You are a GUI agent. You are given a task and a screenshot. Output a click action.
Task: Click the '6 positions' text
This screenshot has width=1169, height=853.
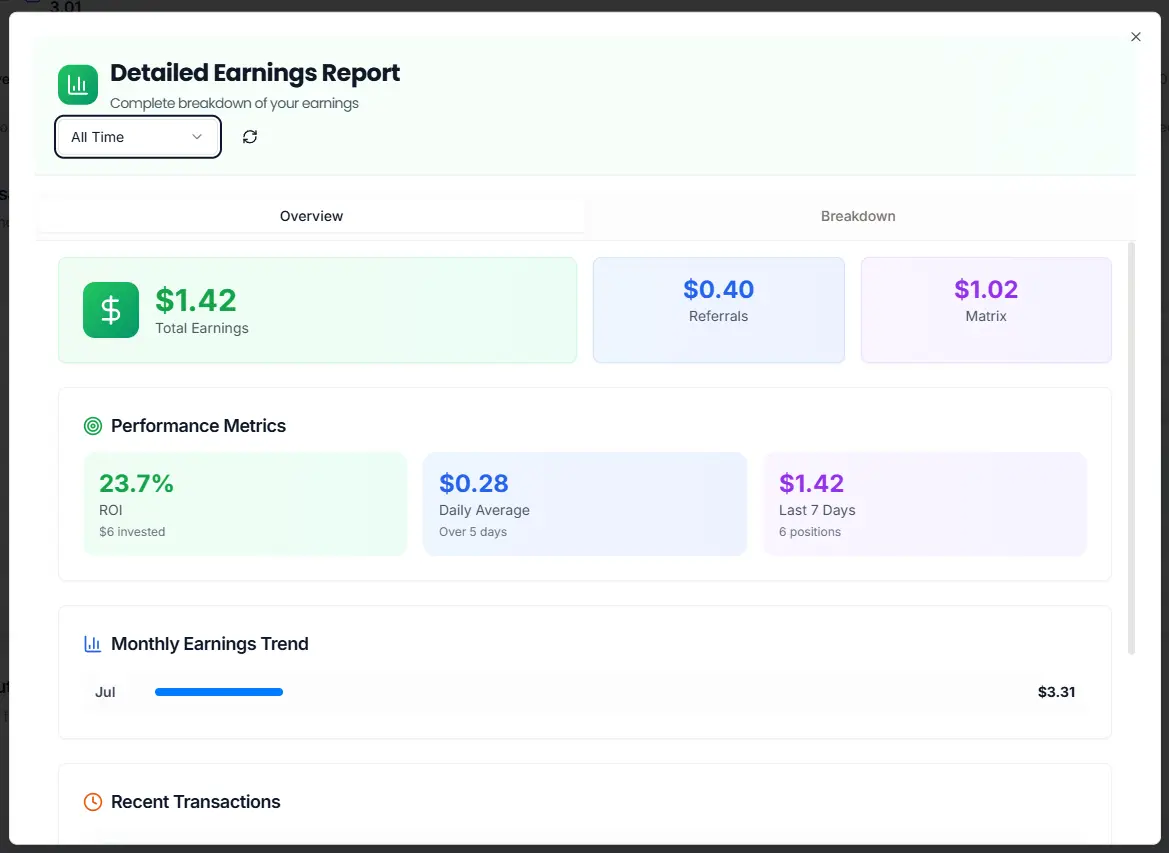click(810, 532)
